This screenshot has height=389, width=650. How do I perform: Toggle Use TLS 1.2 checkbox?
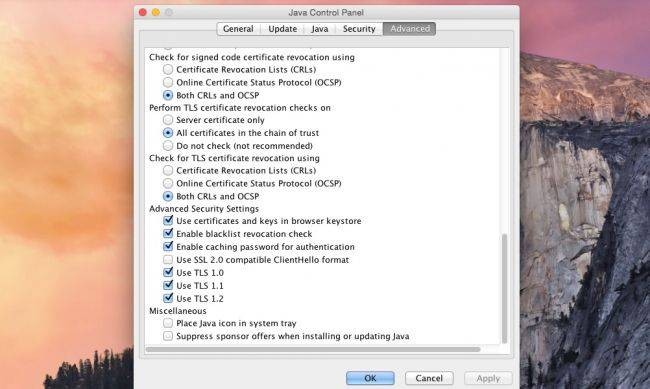168,298
